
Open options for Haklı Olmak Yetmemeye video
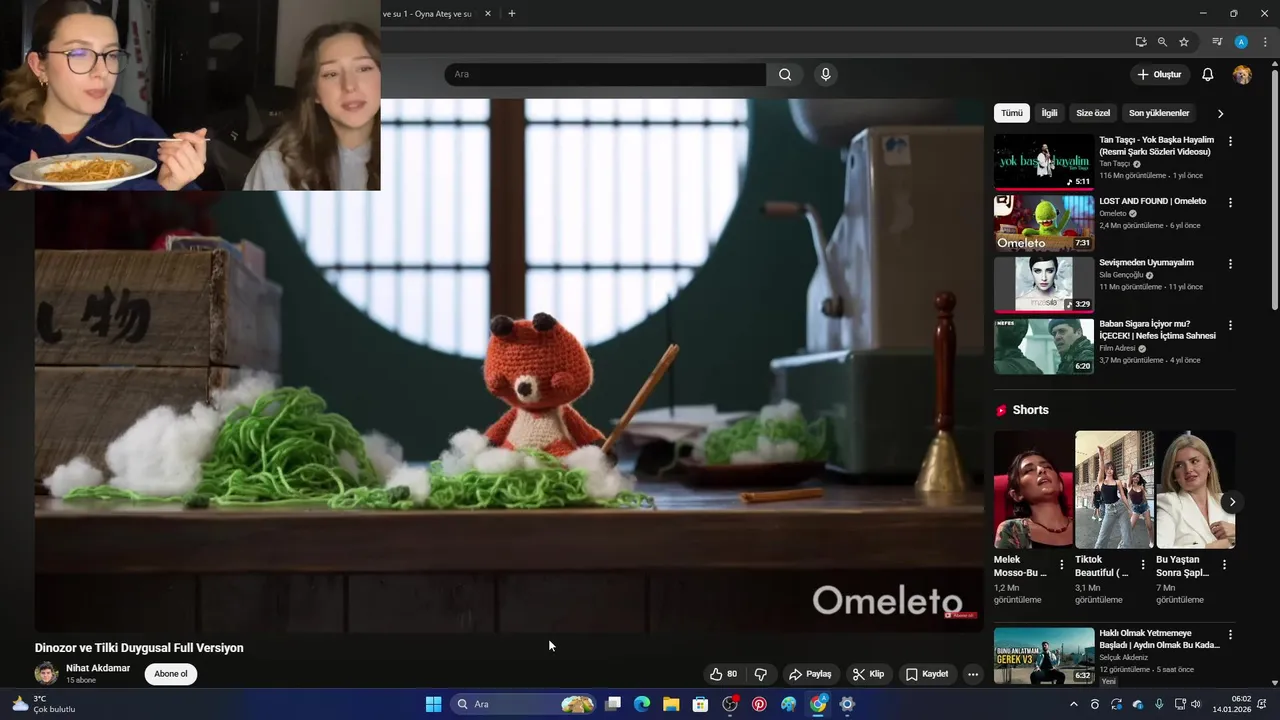click(1230, 635)
